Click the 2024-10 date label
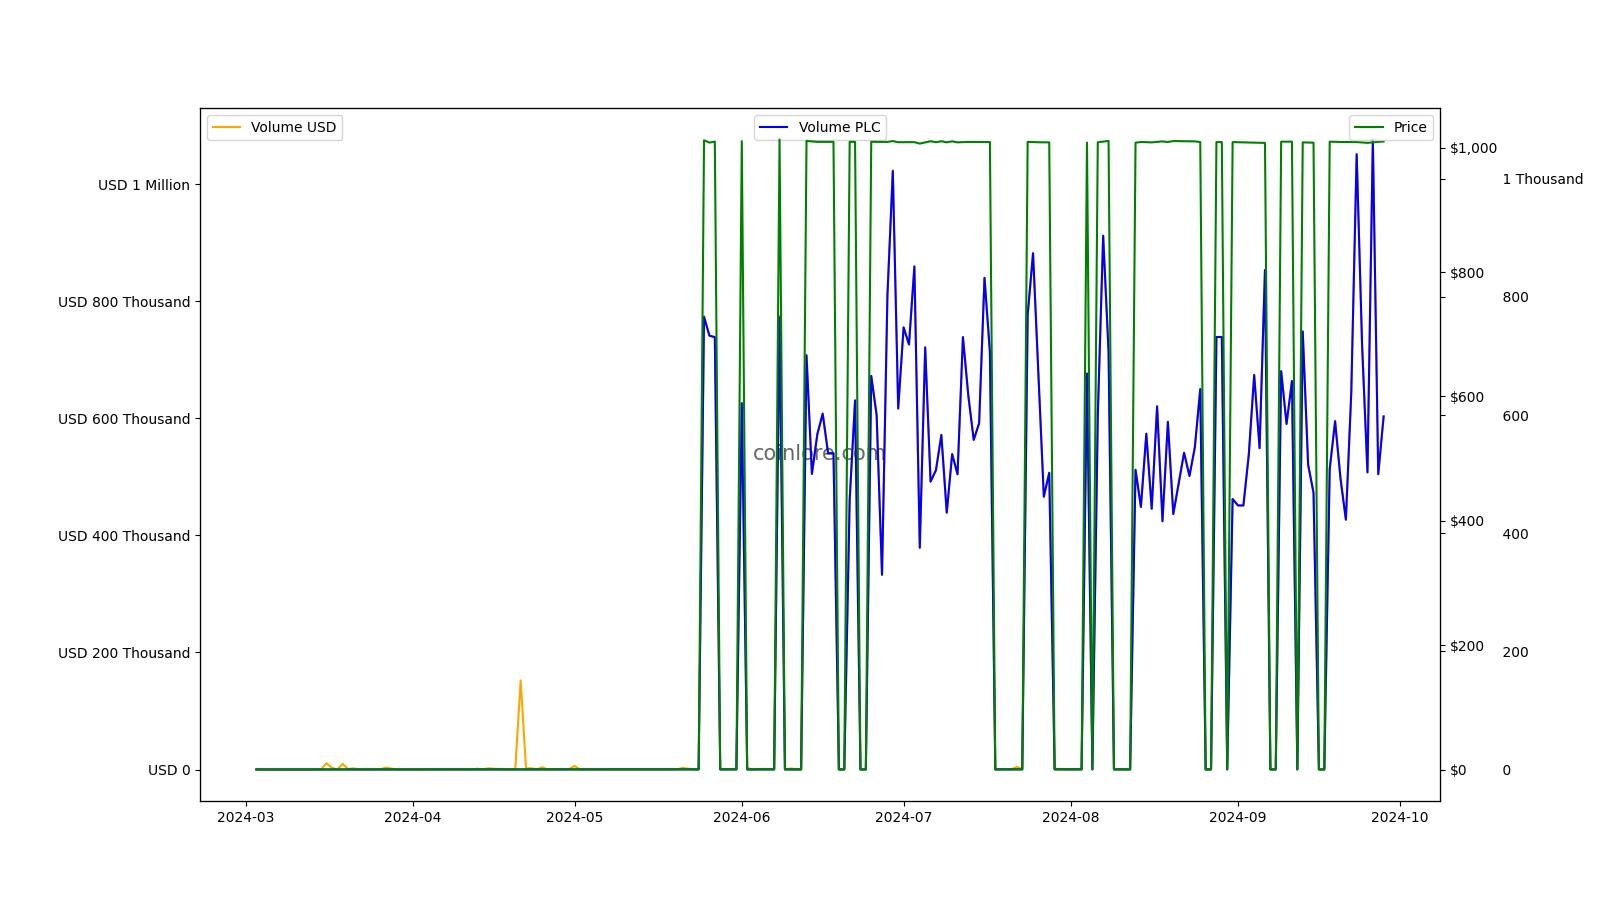Image resolution: width=1600 pixels, height=900 pixels. 1400,817
